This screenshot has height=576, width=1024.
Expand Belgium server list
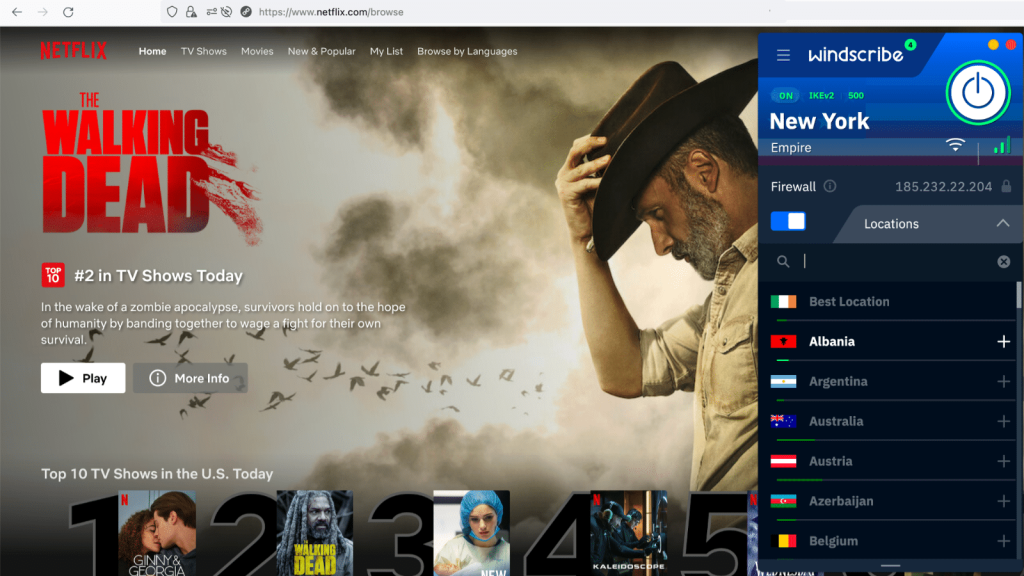tap(1004, 541)
